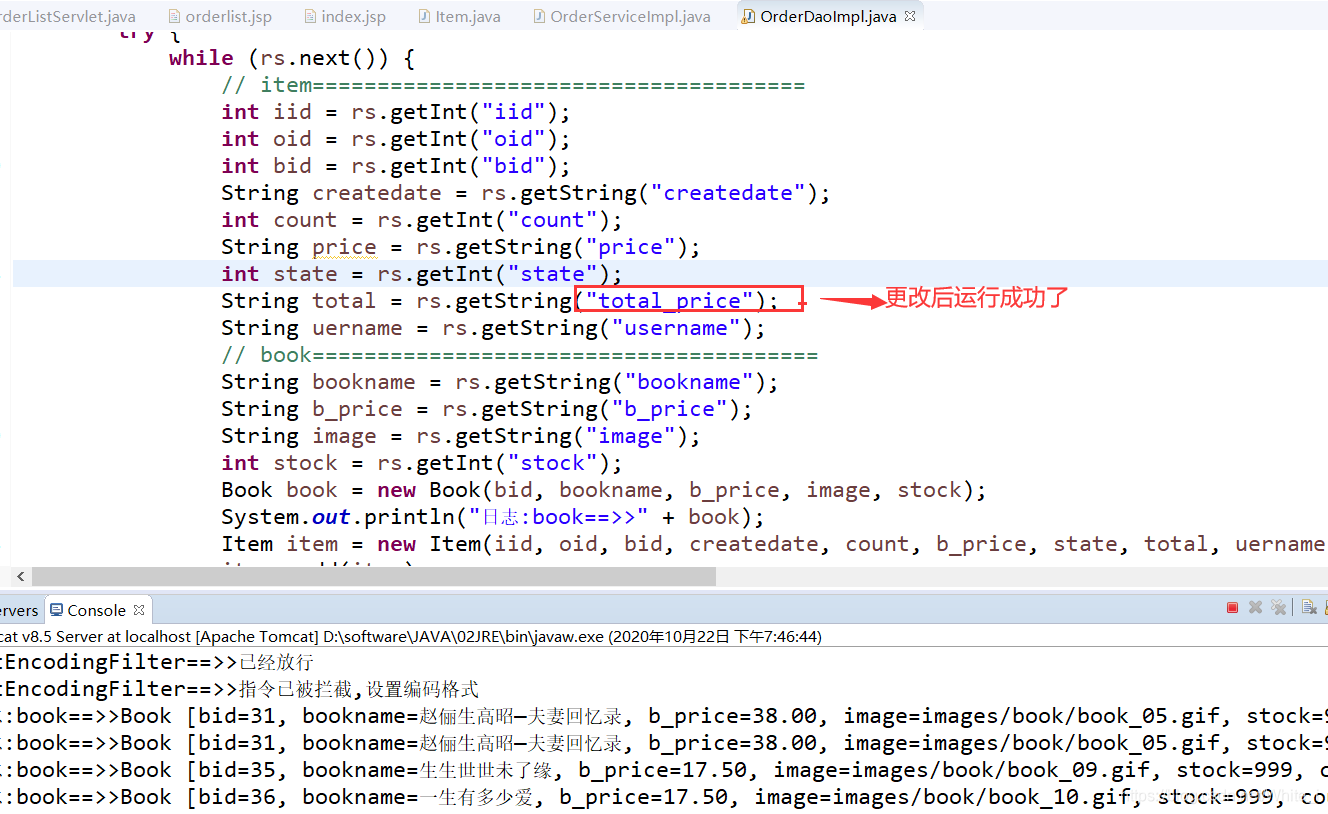Close the Console view tab
Viewport: 1328px width, 814px height.
pos(137,609)
